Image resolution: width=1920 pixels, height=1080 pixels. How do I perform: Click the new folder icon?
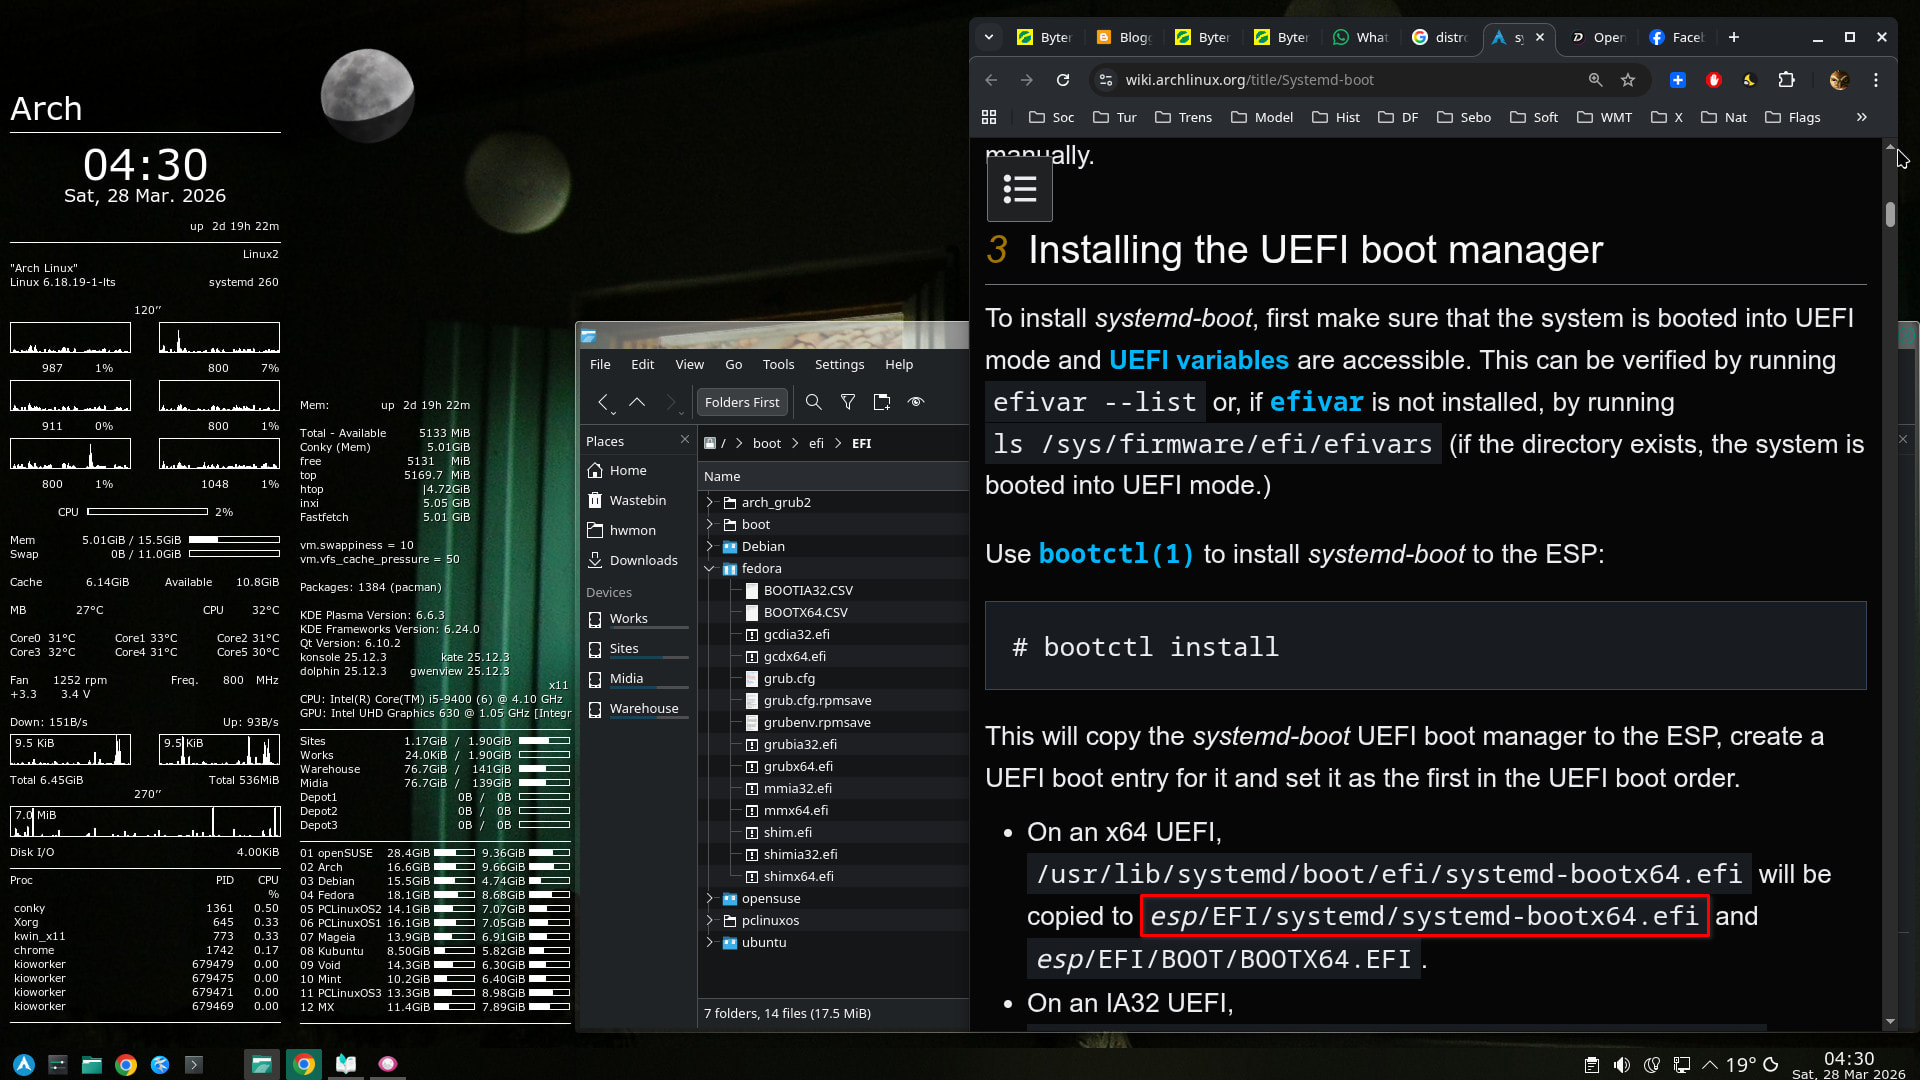coord(881,402)
